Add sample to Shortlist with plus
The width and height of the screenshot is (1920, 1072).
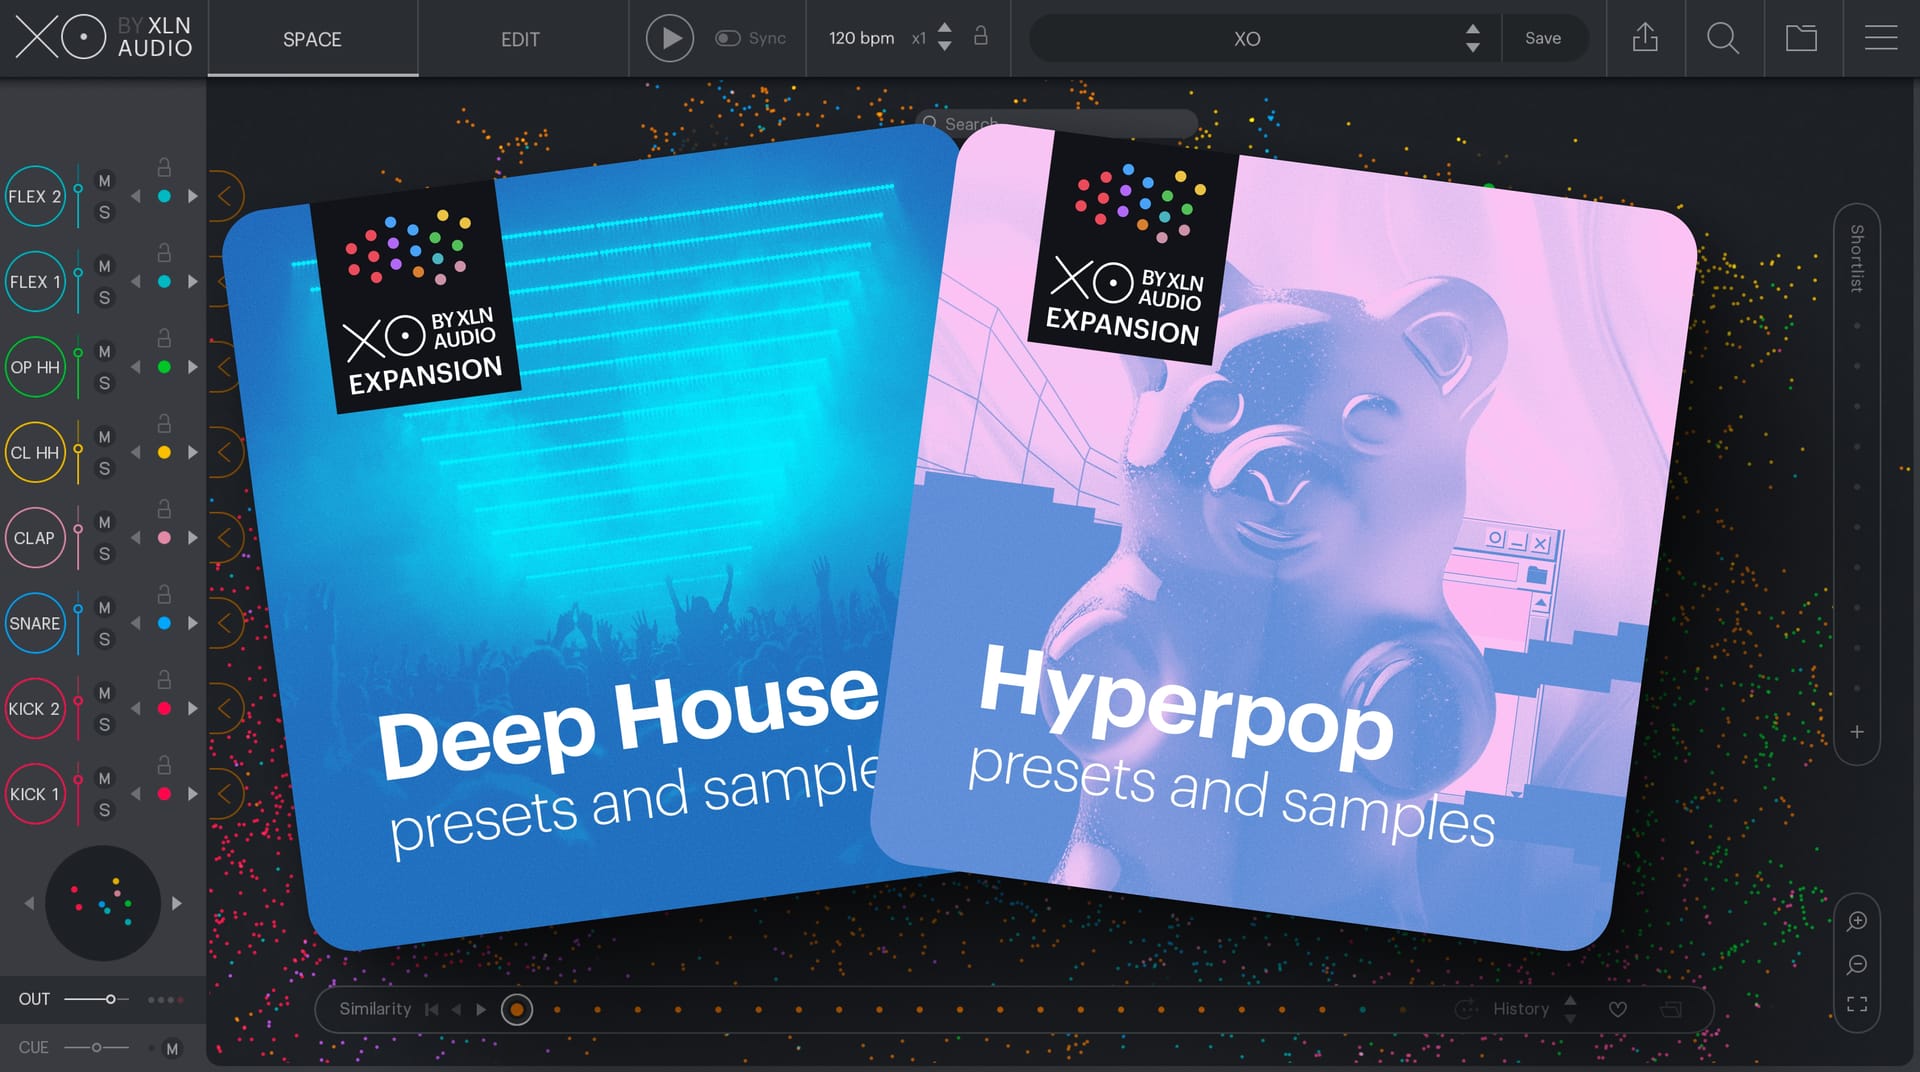click(1857, 732)
